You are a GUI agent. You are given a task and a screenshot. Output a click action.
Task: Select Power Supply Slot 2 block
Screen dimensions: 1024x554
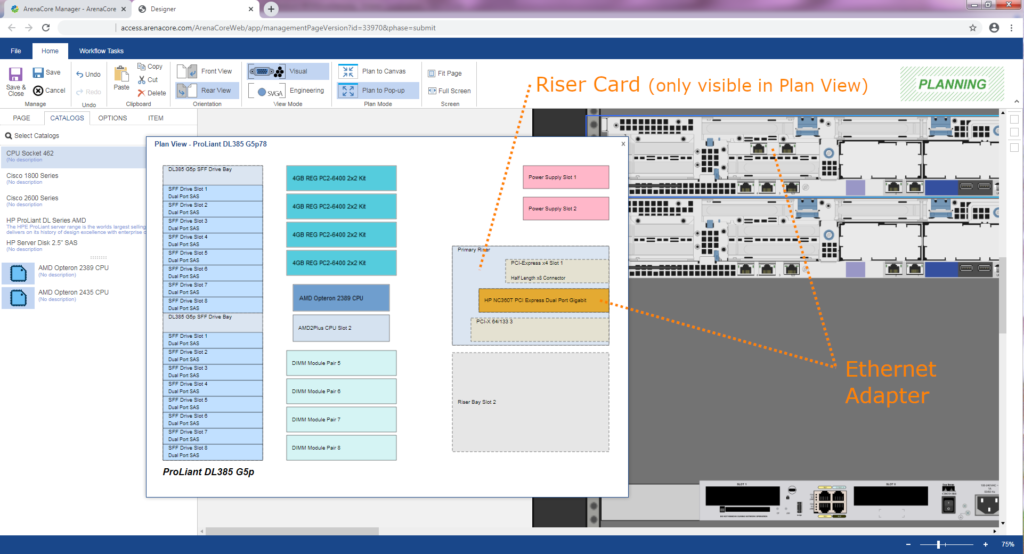click(x=566, y=208)
